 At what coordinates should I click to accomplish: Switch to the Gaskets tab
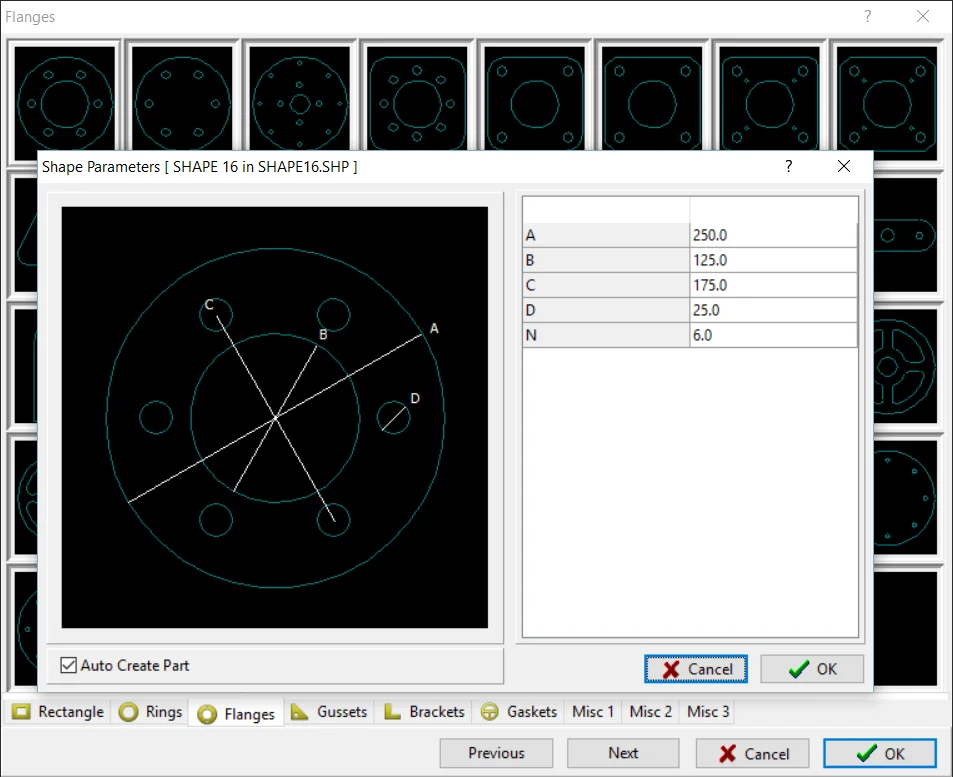pos(518,711)
